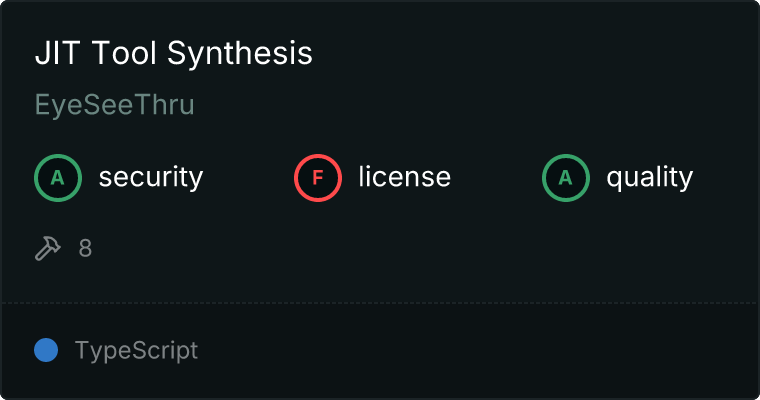Viewport: 760px width, 400px height.
Task: Click empty card space right of tool count
Action: point(400,248)
